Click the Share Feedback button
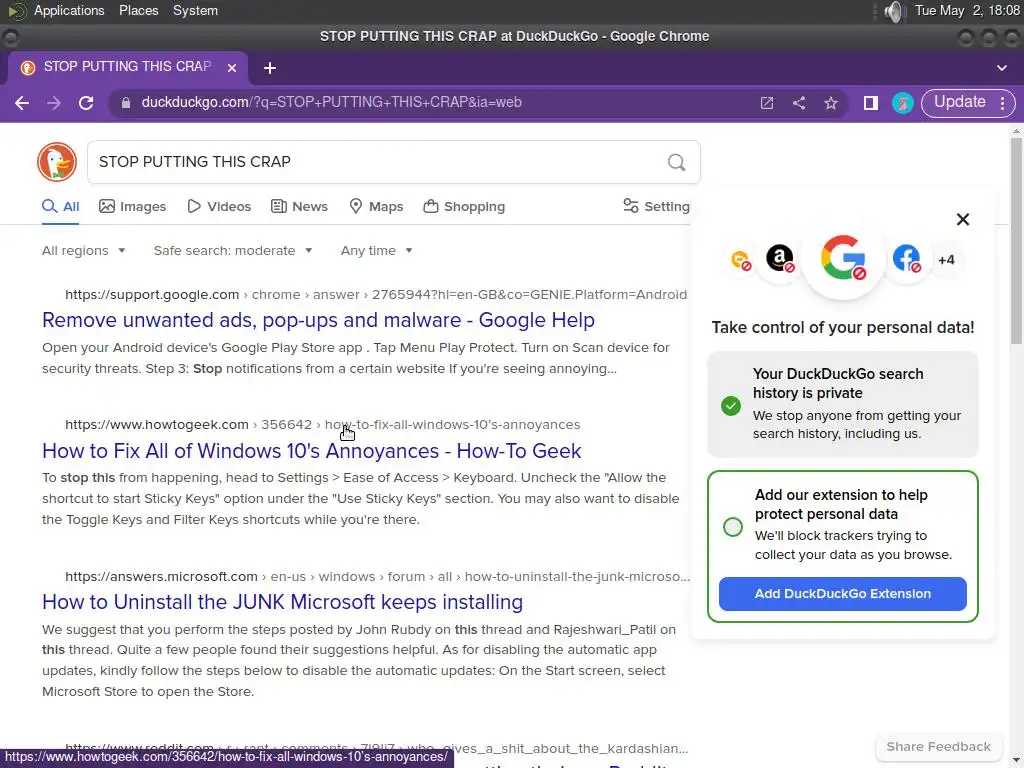The image size is (1024, 768). tap(938, 746)
